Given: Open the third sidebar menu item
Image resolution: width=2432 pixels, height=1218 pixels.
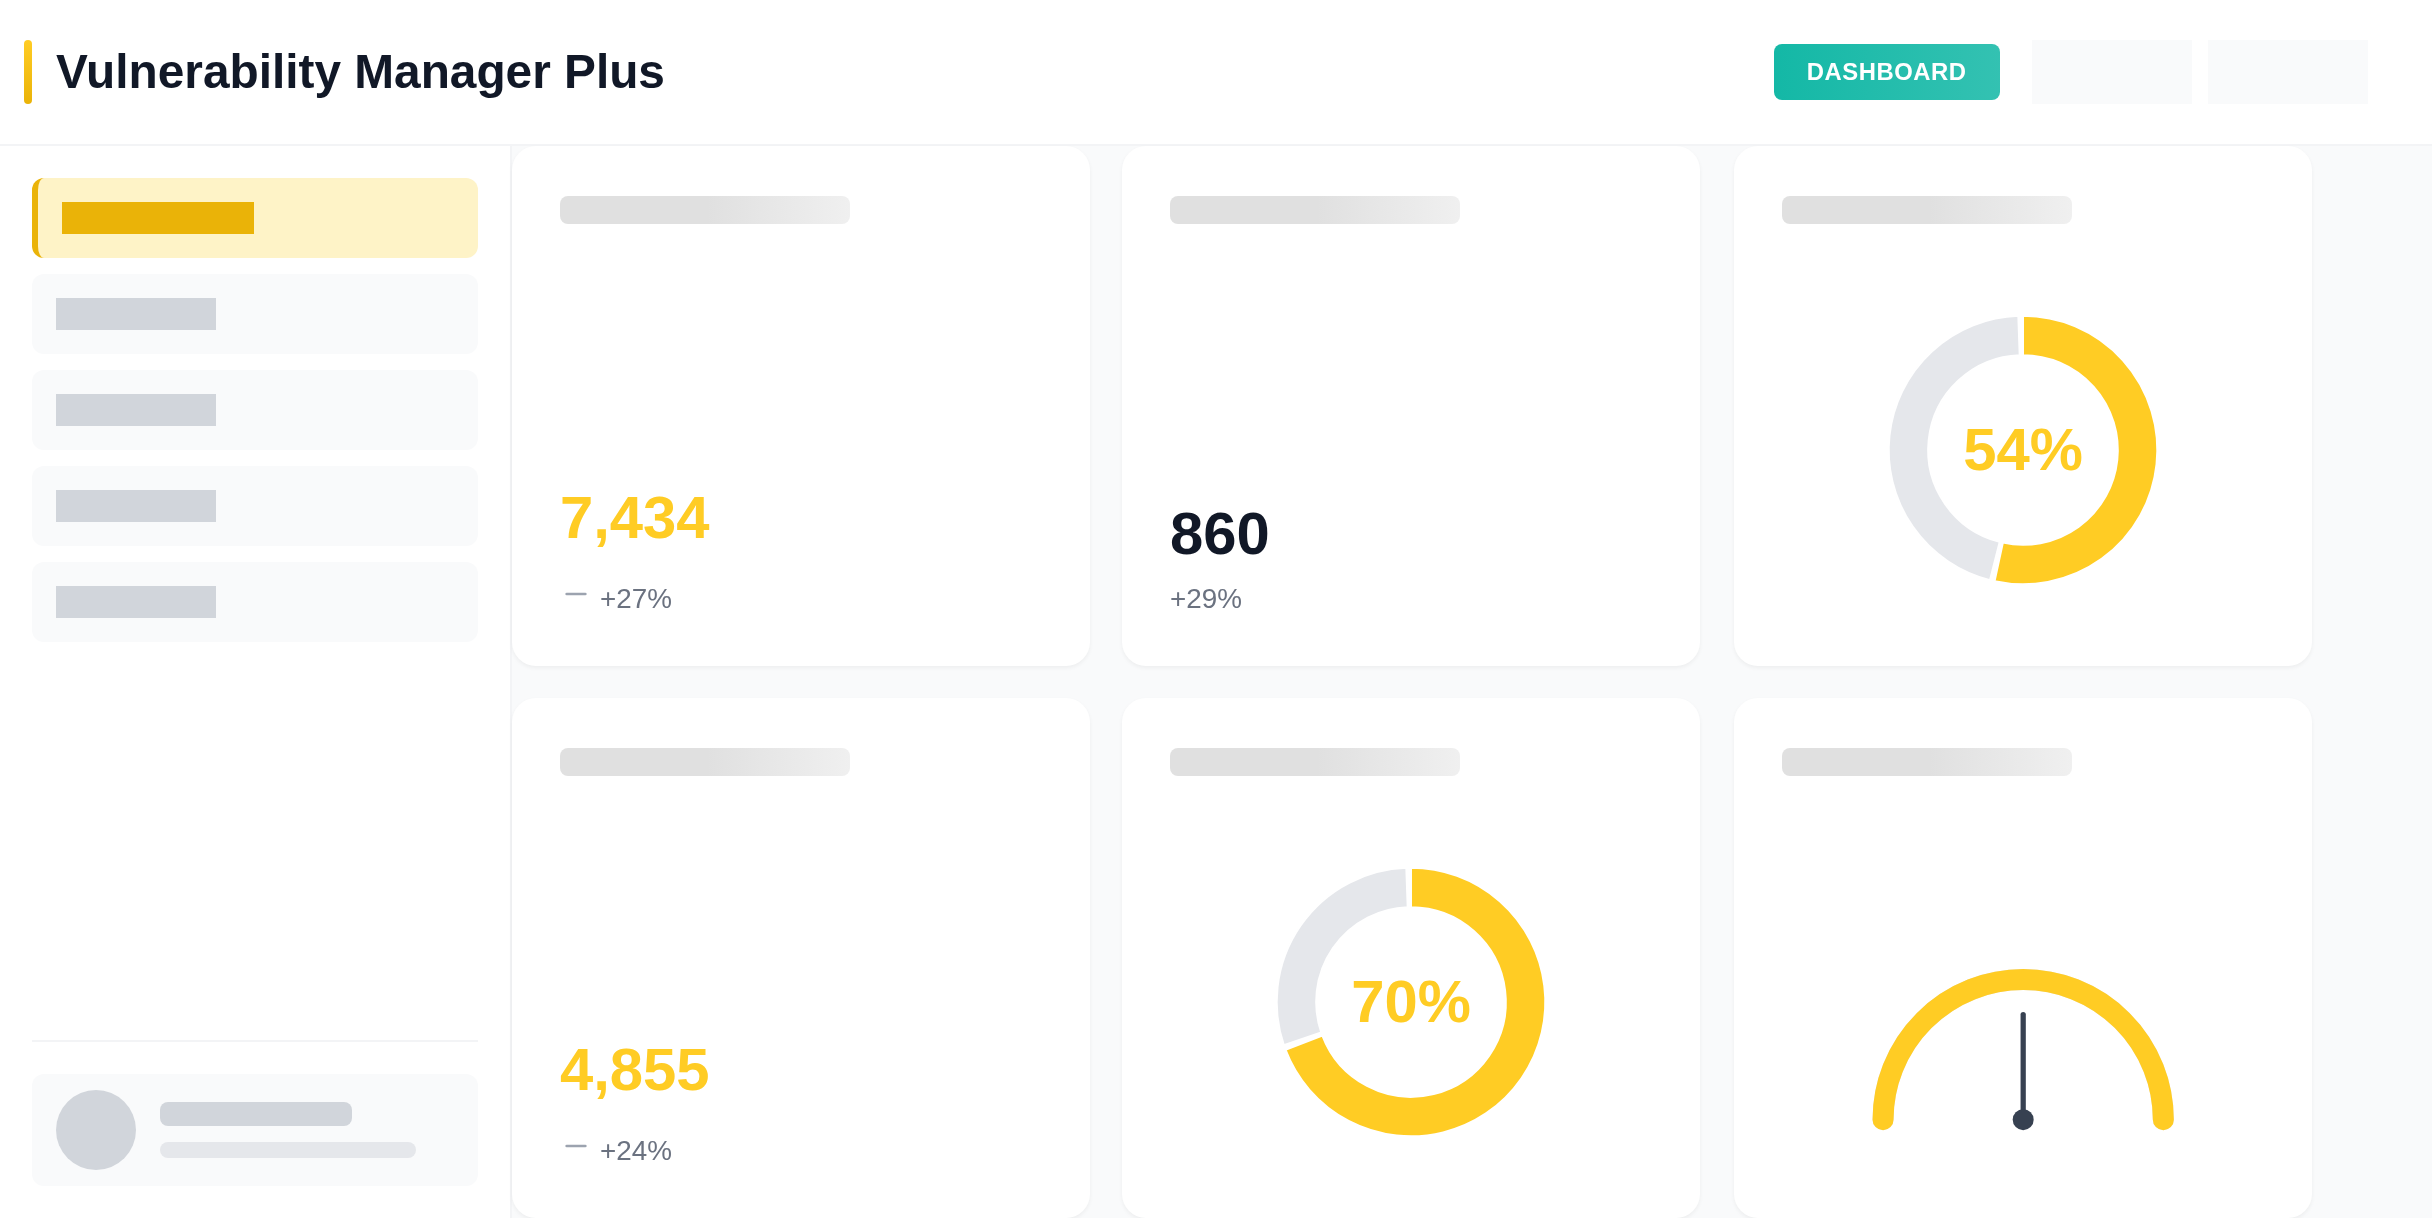Looking at the screenshot, I should pos(255,410).
